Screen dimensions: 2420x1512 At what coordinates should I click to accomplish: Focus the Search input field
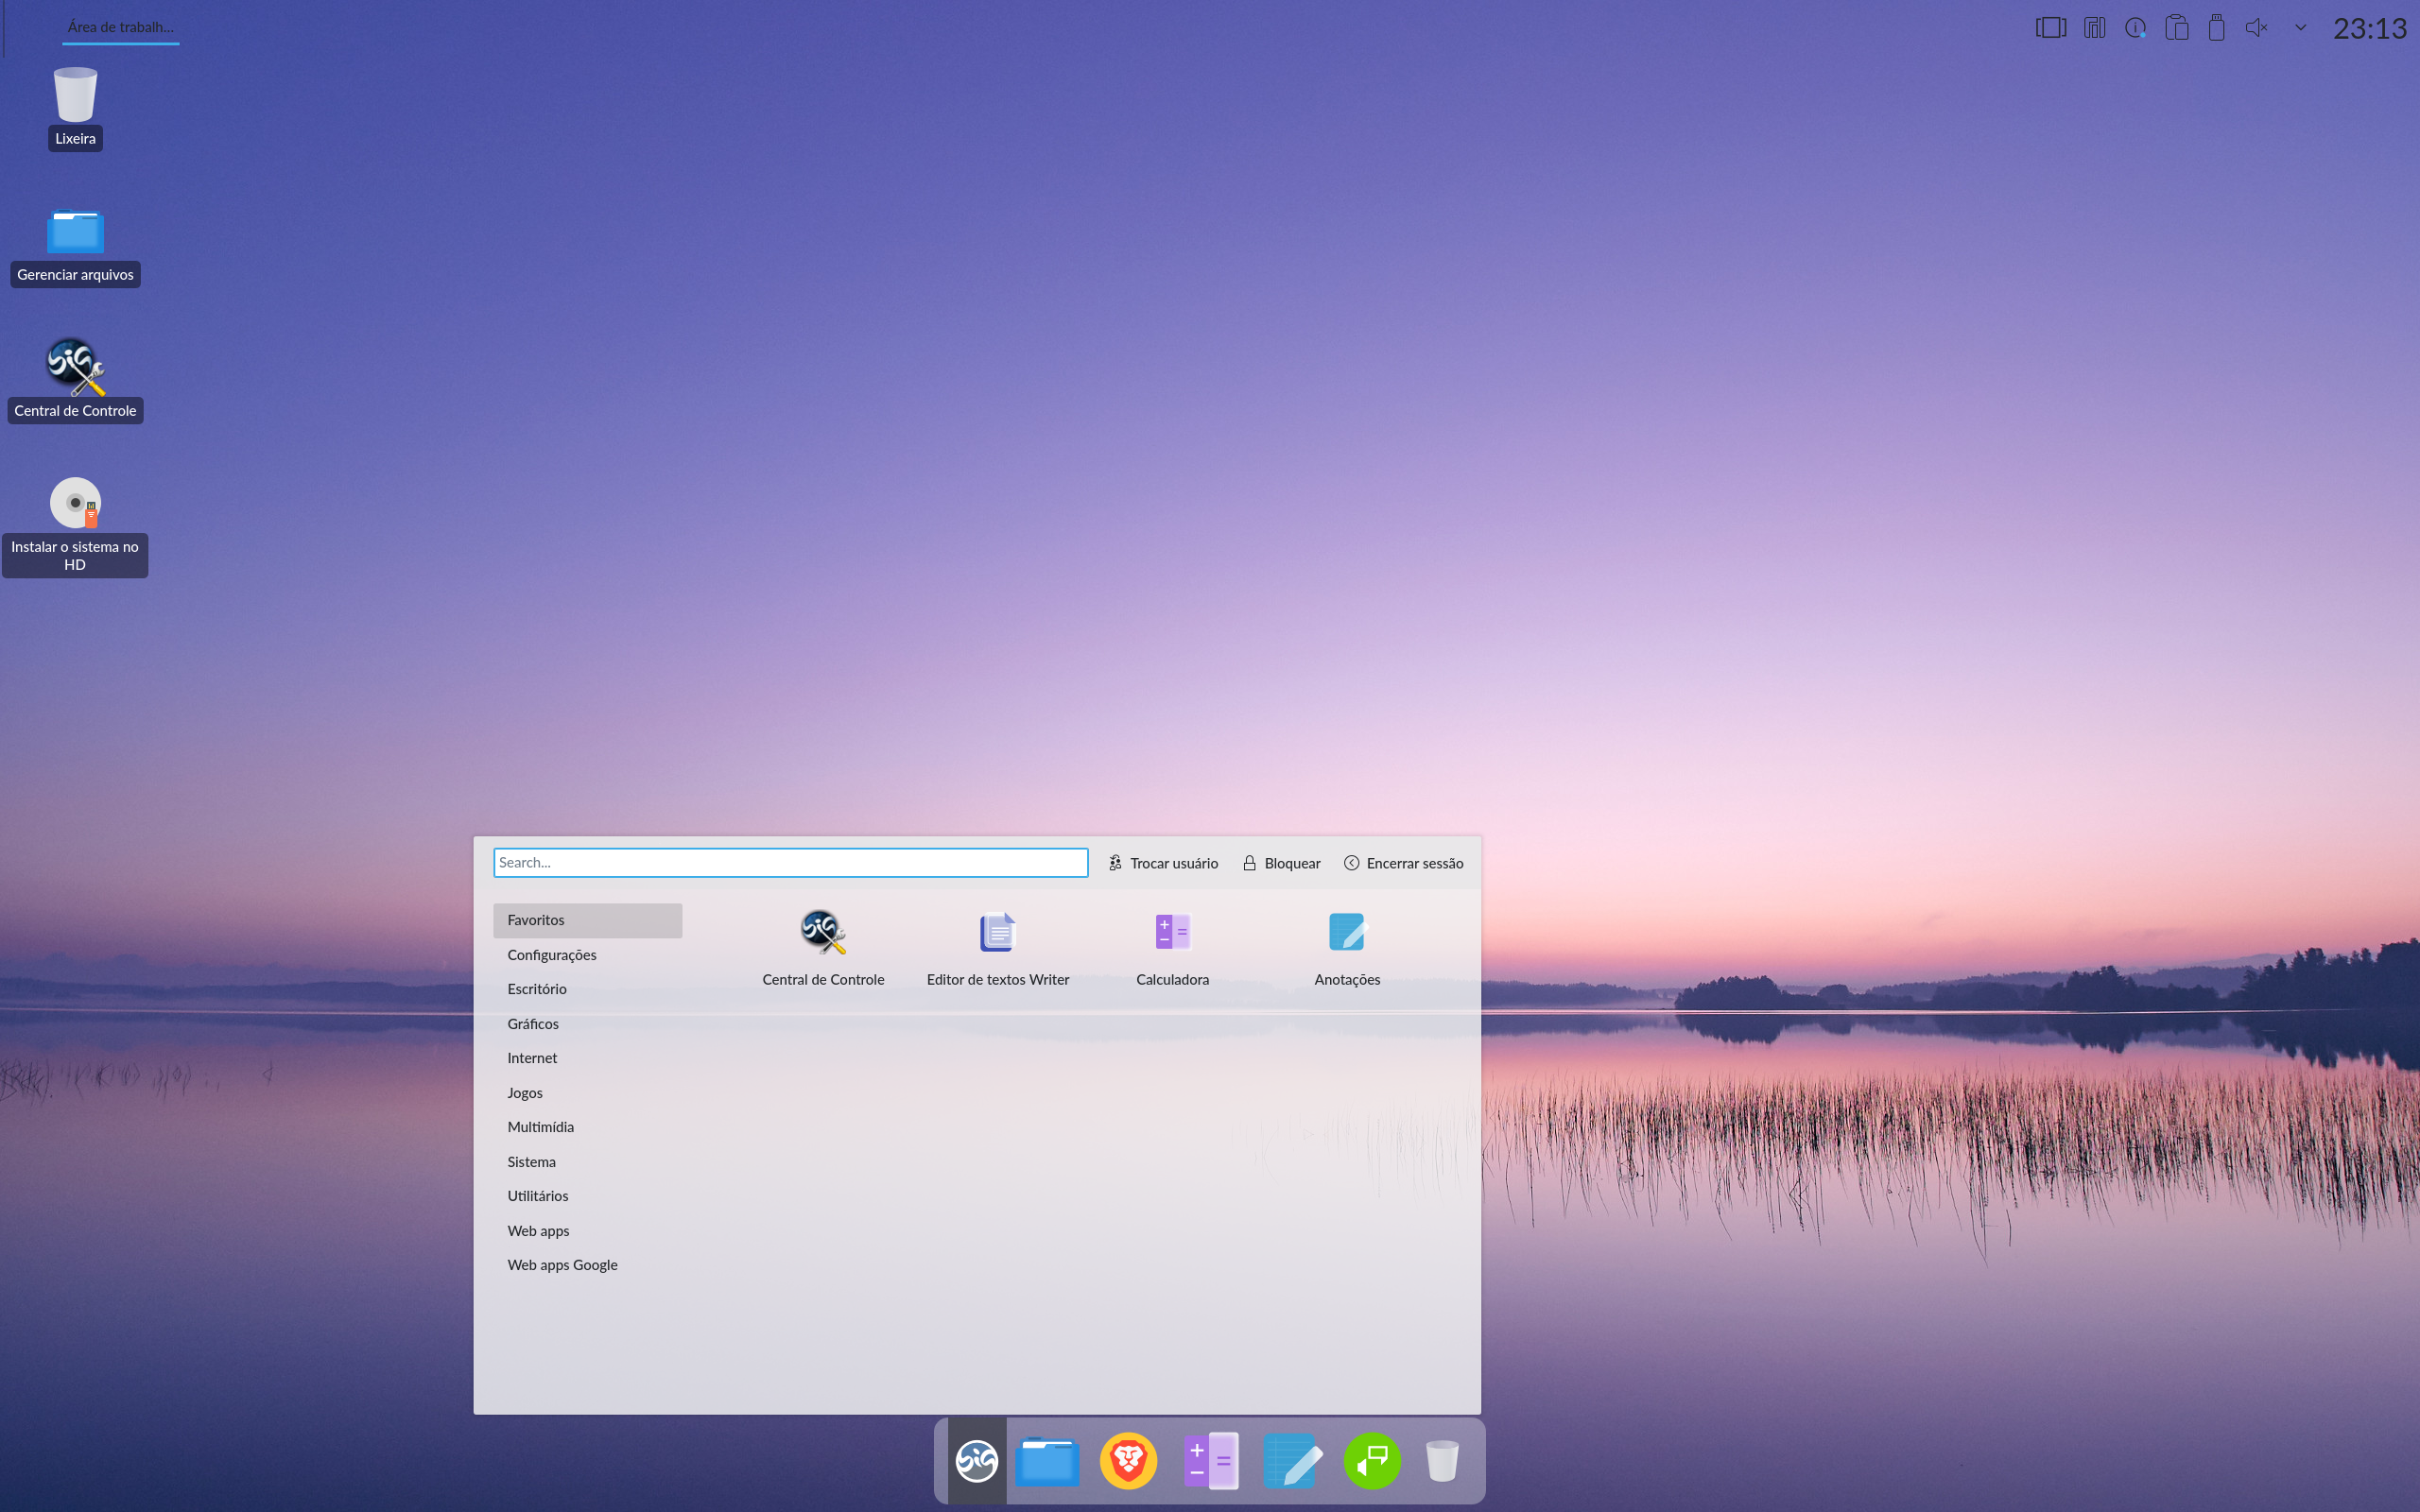[x=790, y=863]
